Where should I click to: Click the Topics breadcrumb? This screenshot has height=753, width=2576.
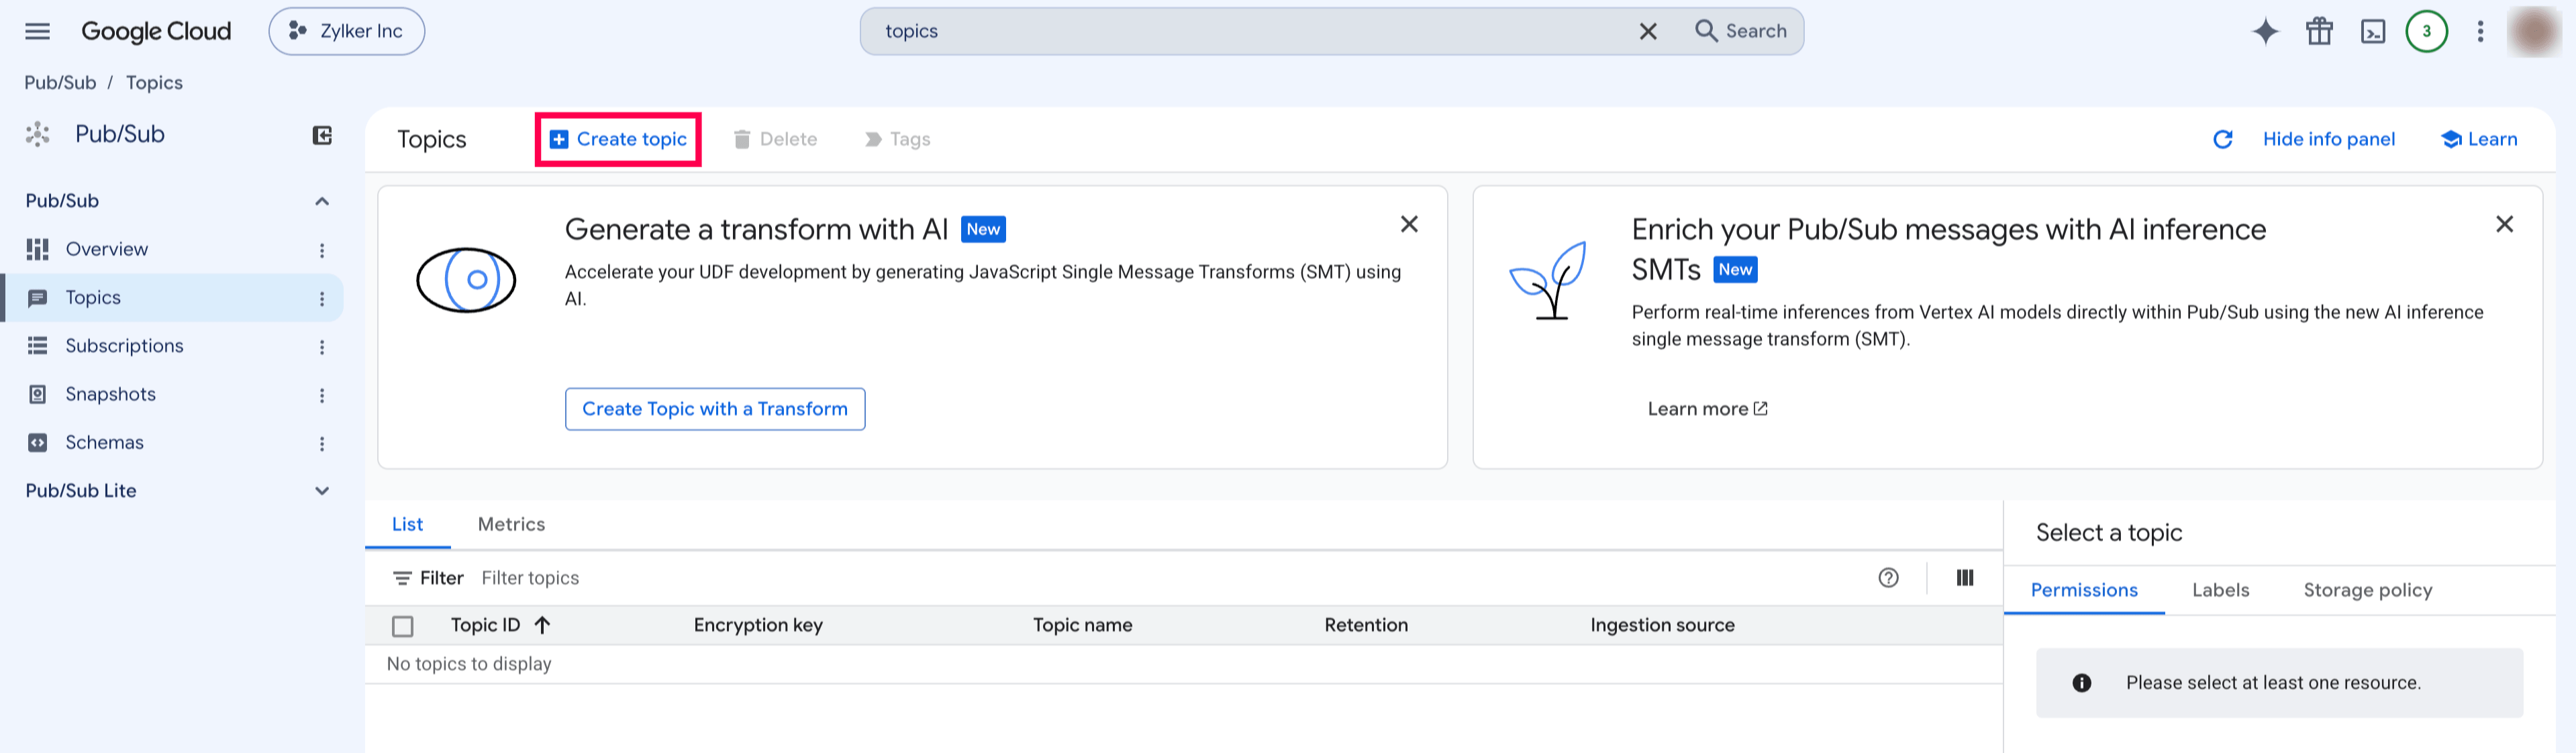click(154, 83)
